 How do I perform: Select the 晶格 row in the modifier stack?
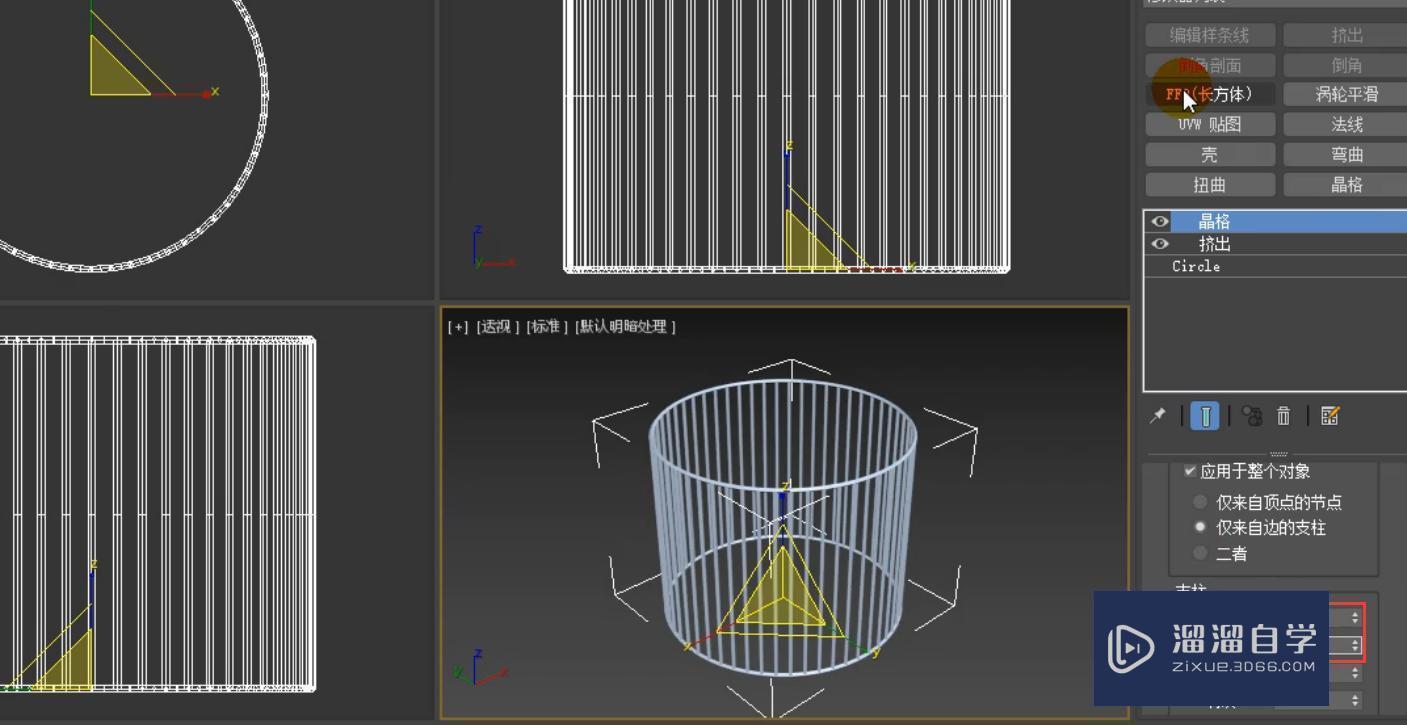[x=1275, y=222]
